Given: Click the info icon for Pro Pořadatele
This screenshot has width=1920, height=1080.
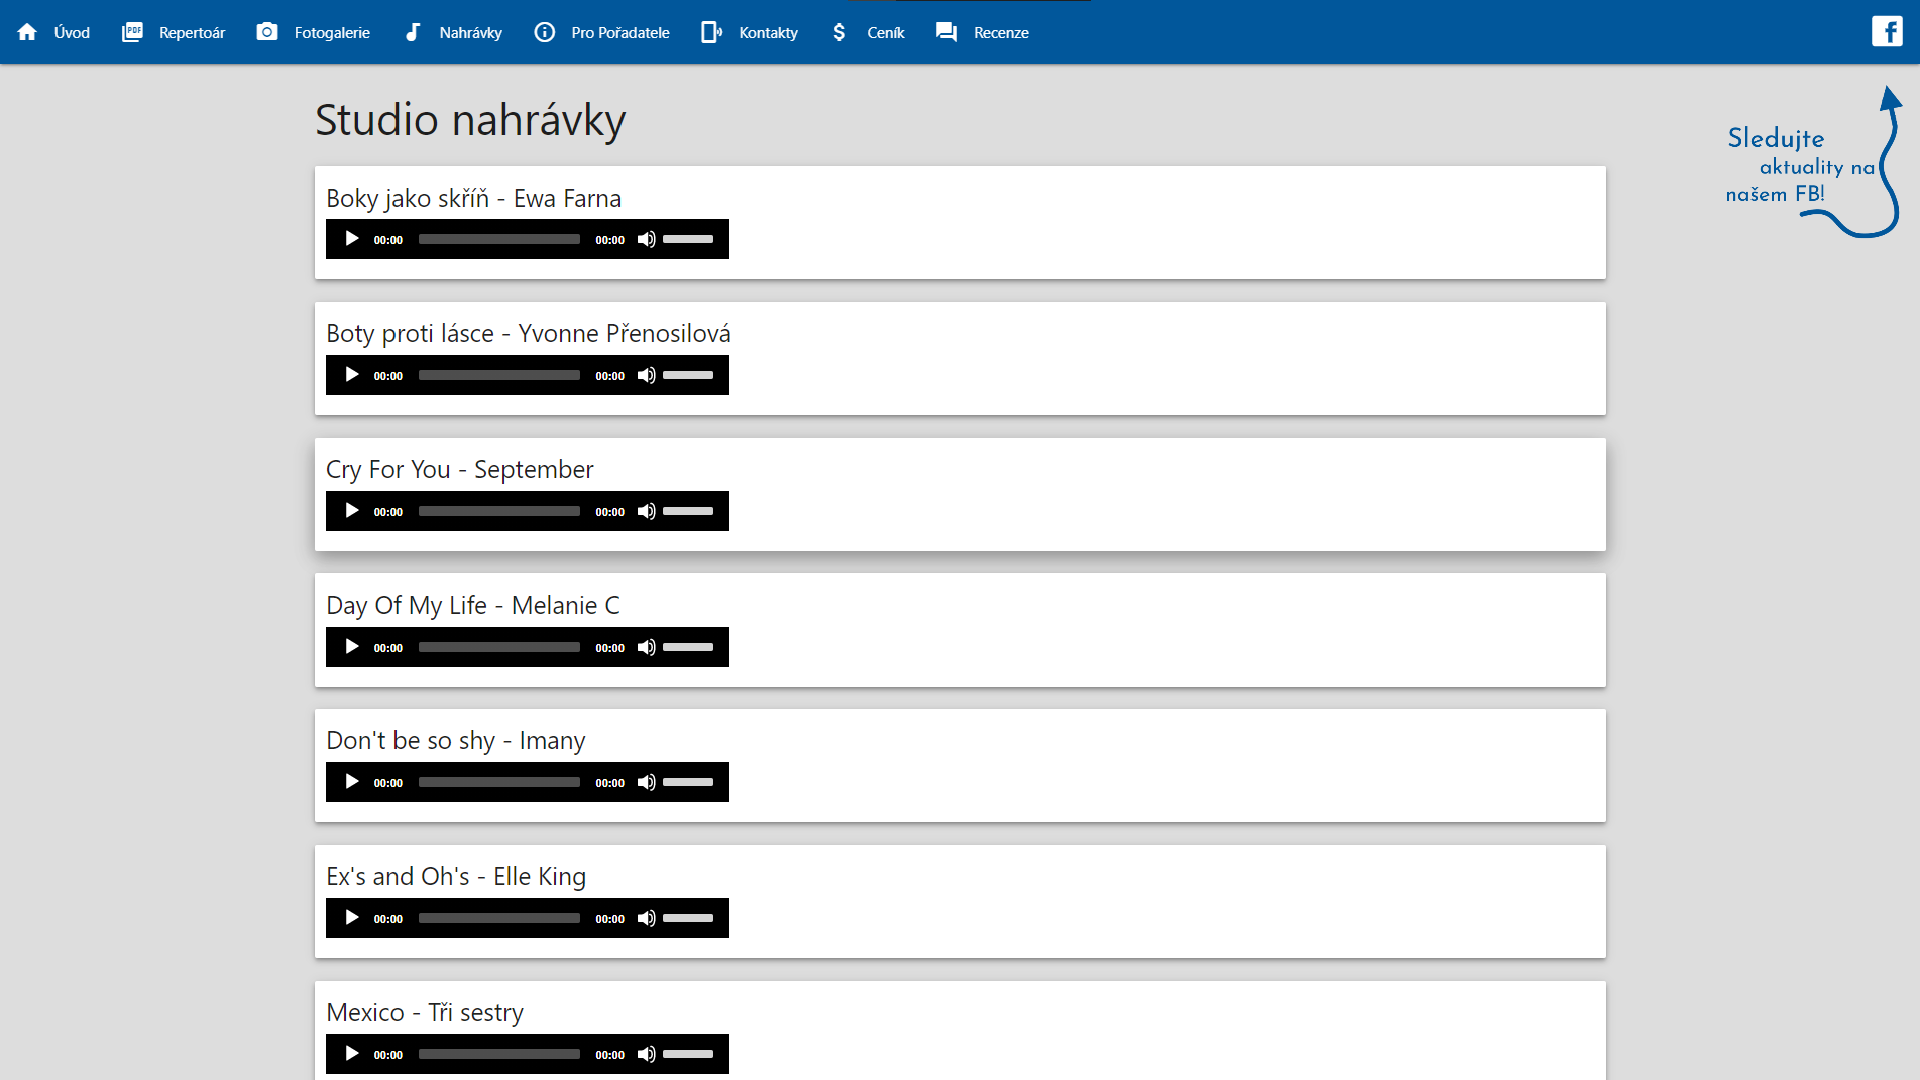Looking at the screenshot, I should 544,32.
